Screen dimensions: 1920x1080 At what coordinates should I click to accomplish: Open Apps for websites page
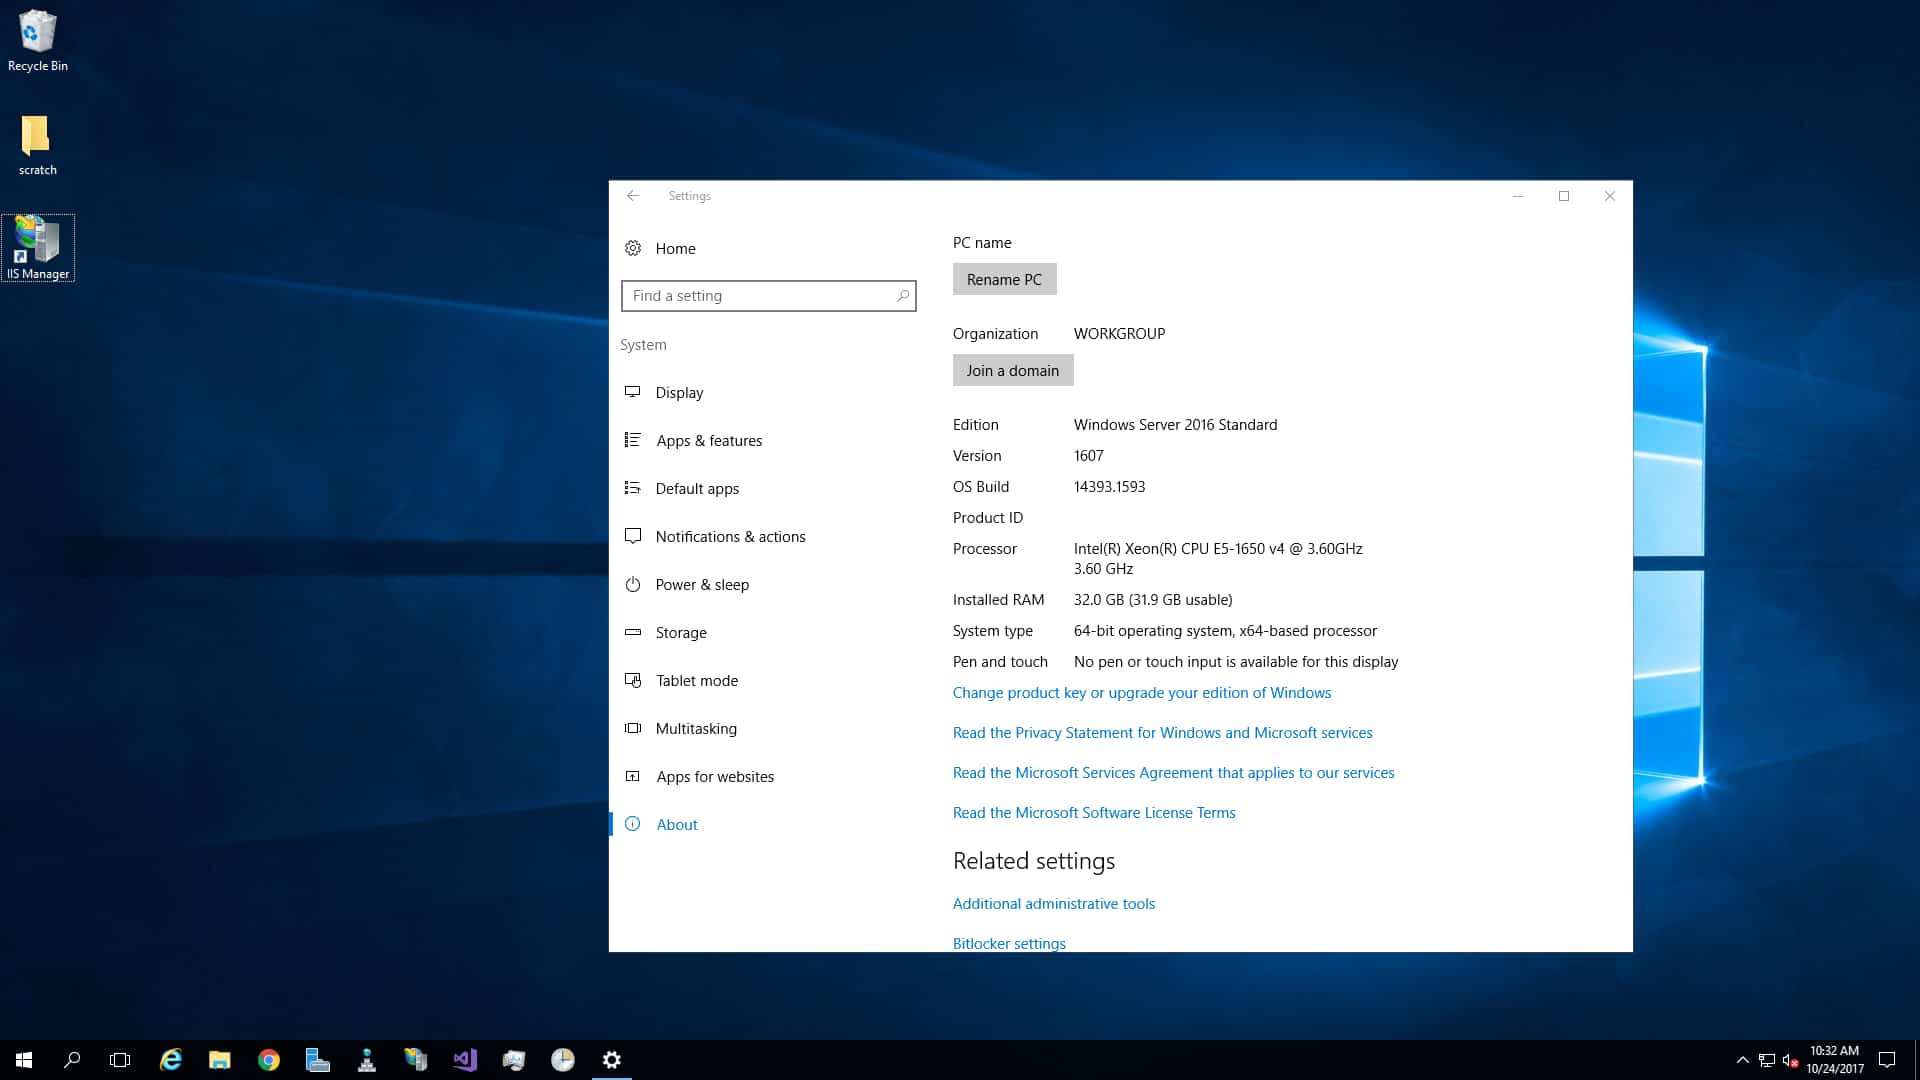(715, 776)
